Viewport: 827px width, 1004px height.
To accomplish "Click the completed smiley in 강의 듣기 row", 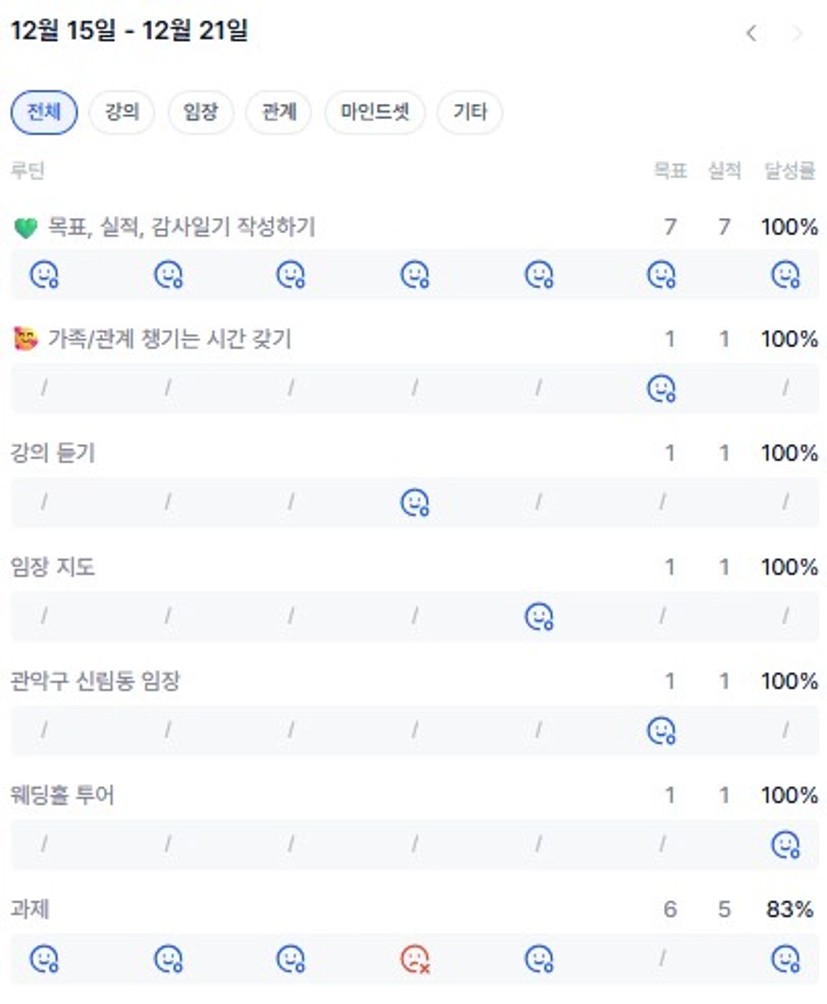I will pyautogui.click(x=415, y=502).
